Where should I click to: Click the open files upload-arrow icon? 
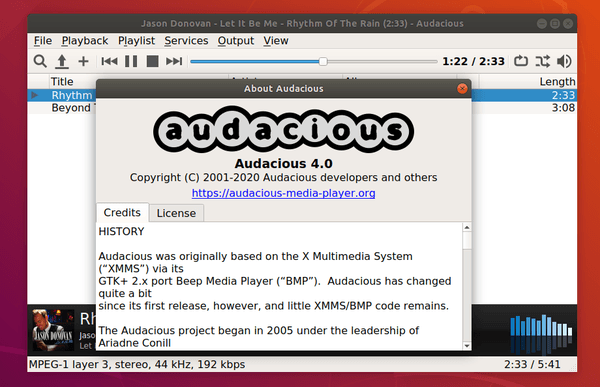pos(62,62)
